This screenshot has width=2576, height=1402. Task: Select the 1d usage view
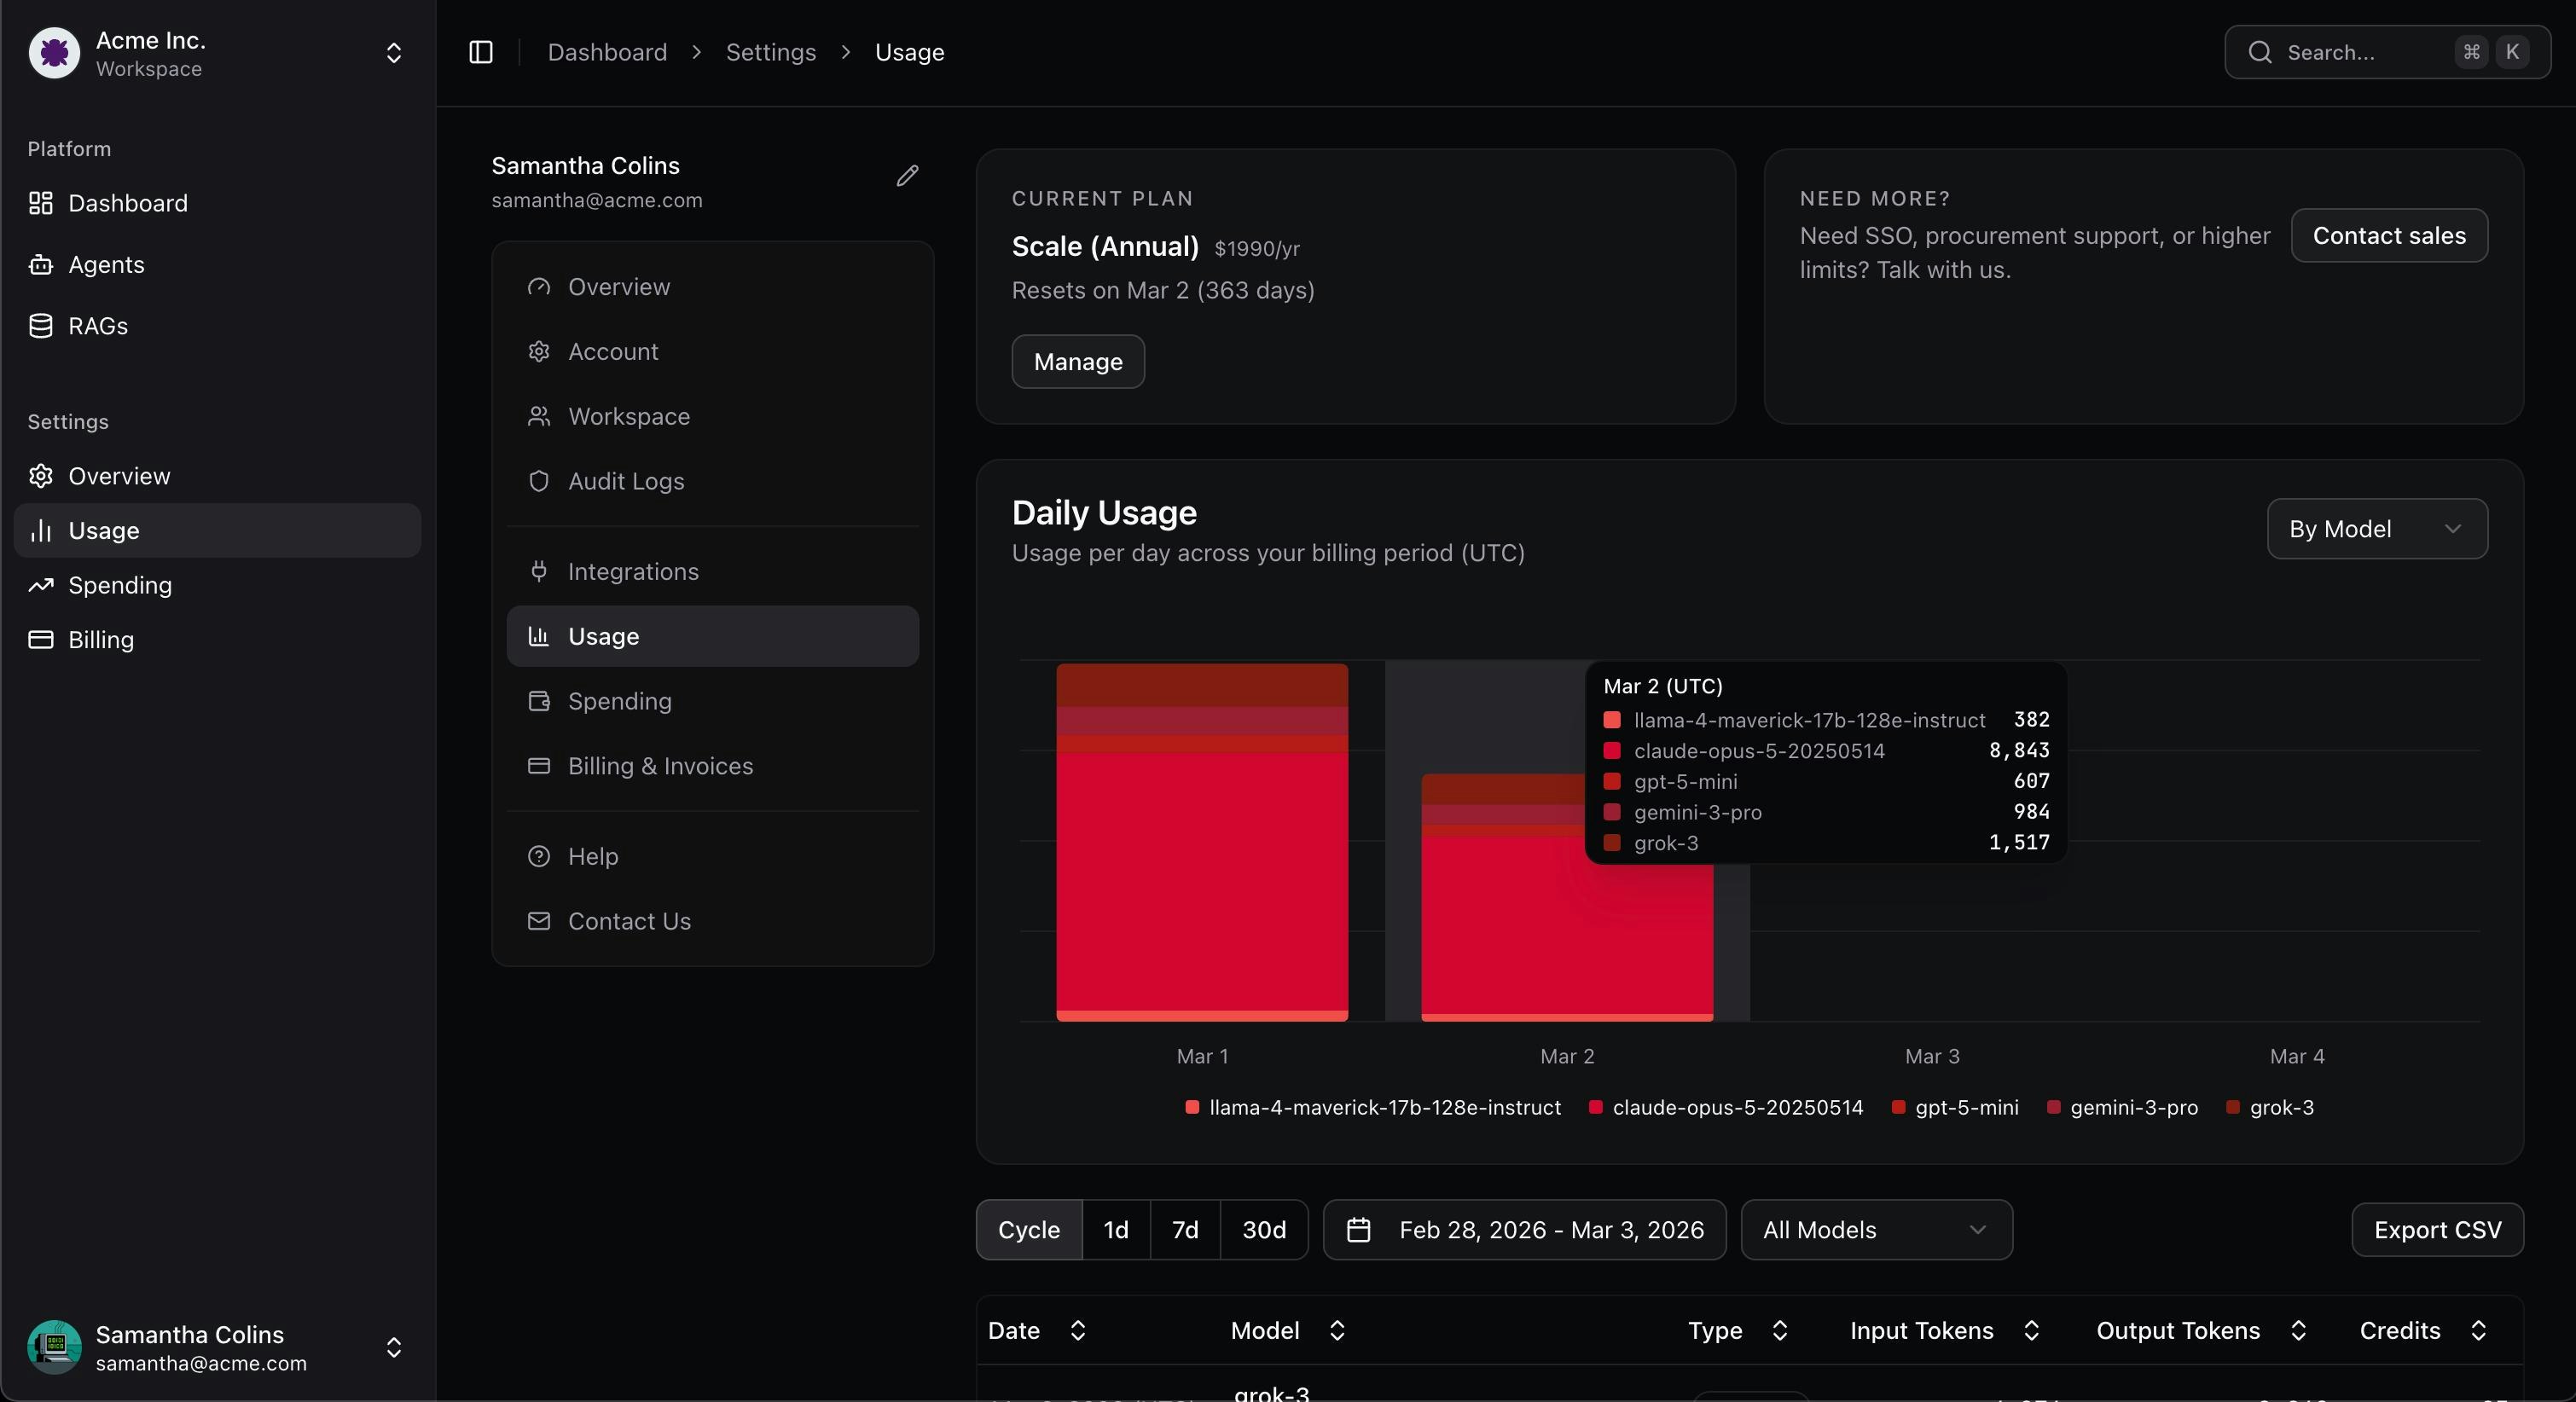[1116, 1229]
